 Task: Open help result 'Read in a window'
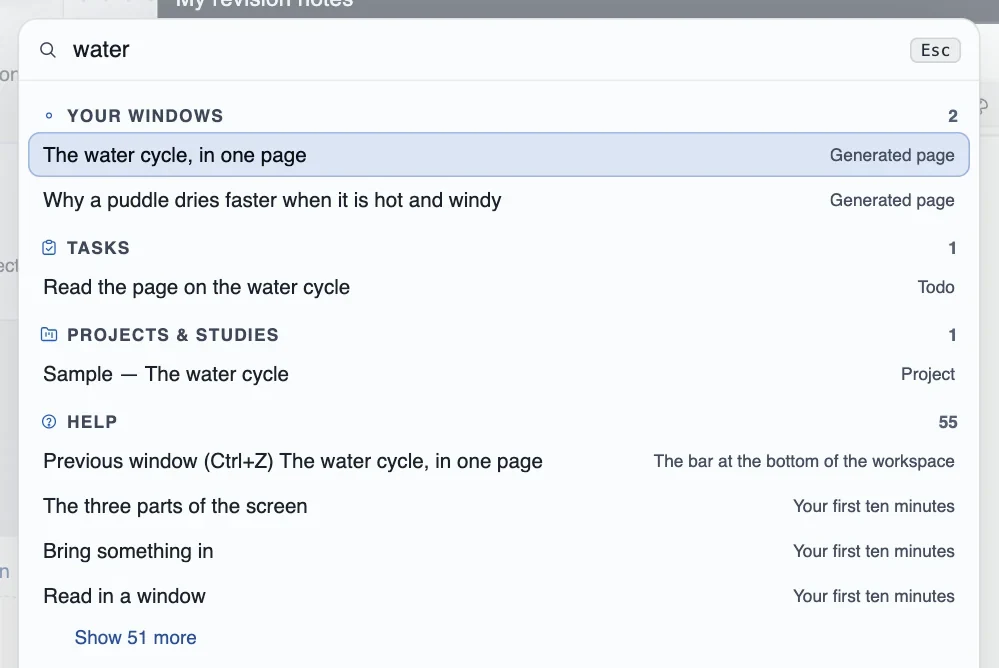point(499,596)
